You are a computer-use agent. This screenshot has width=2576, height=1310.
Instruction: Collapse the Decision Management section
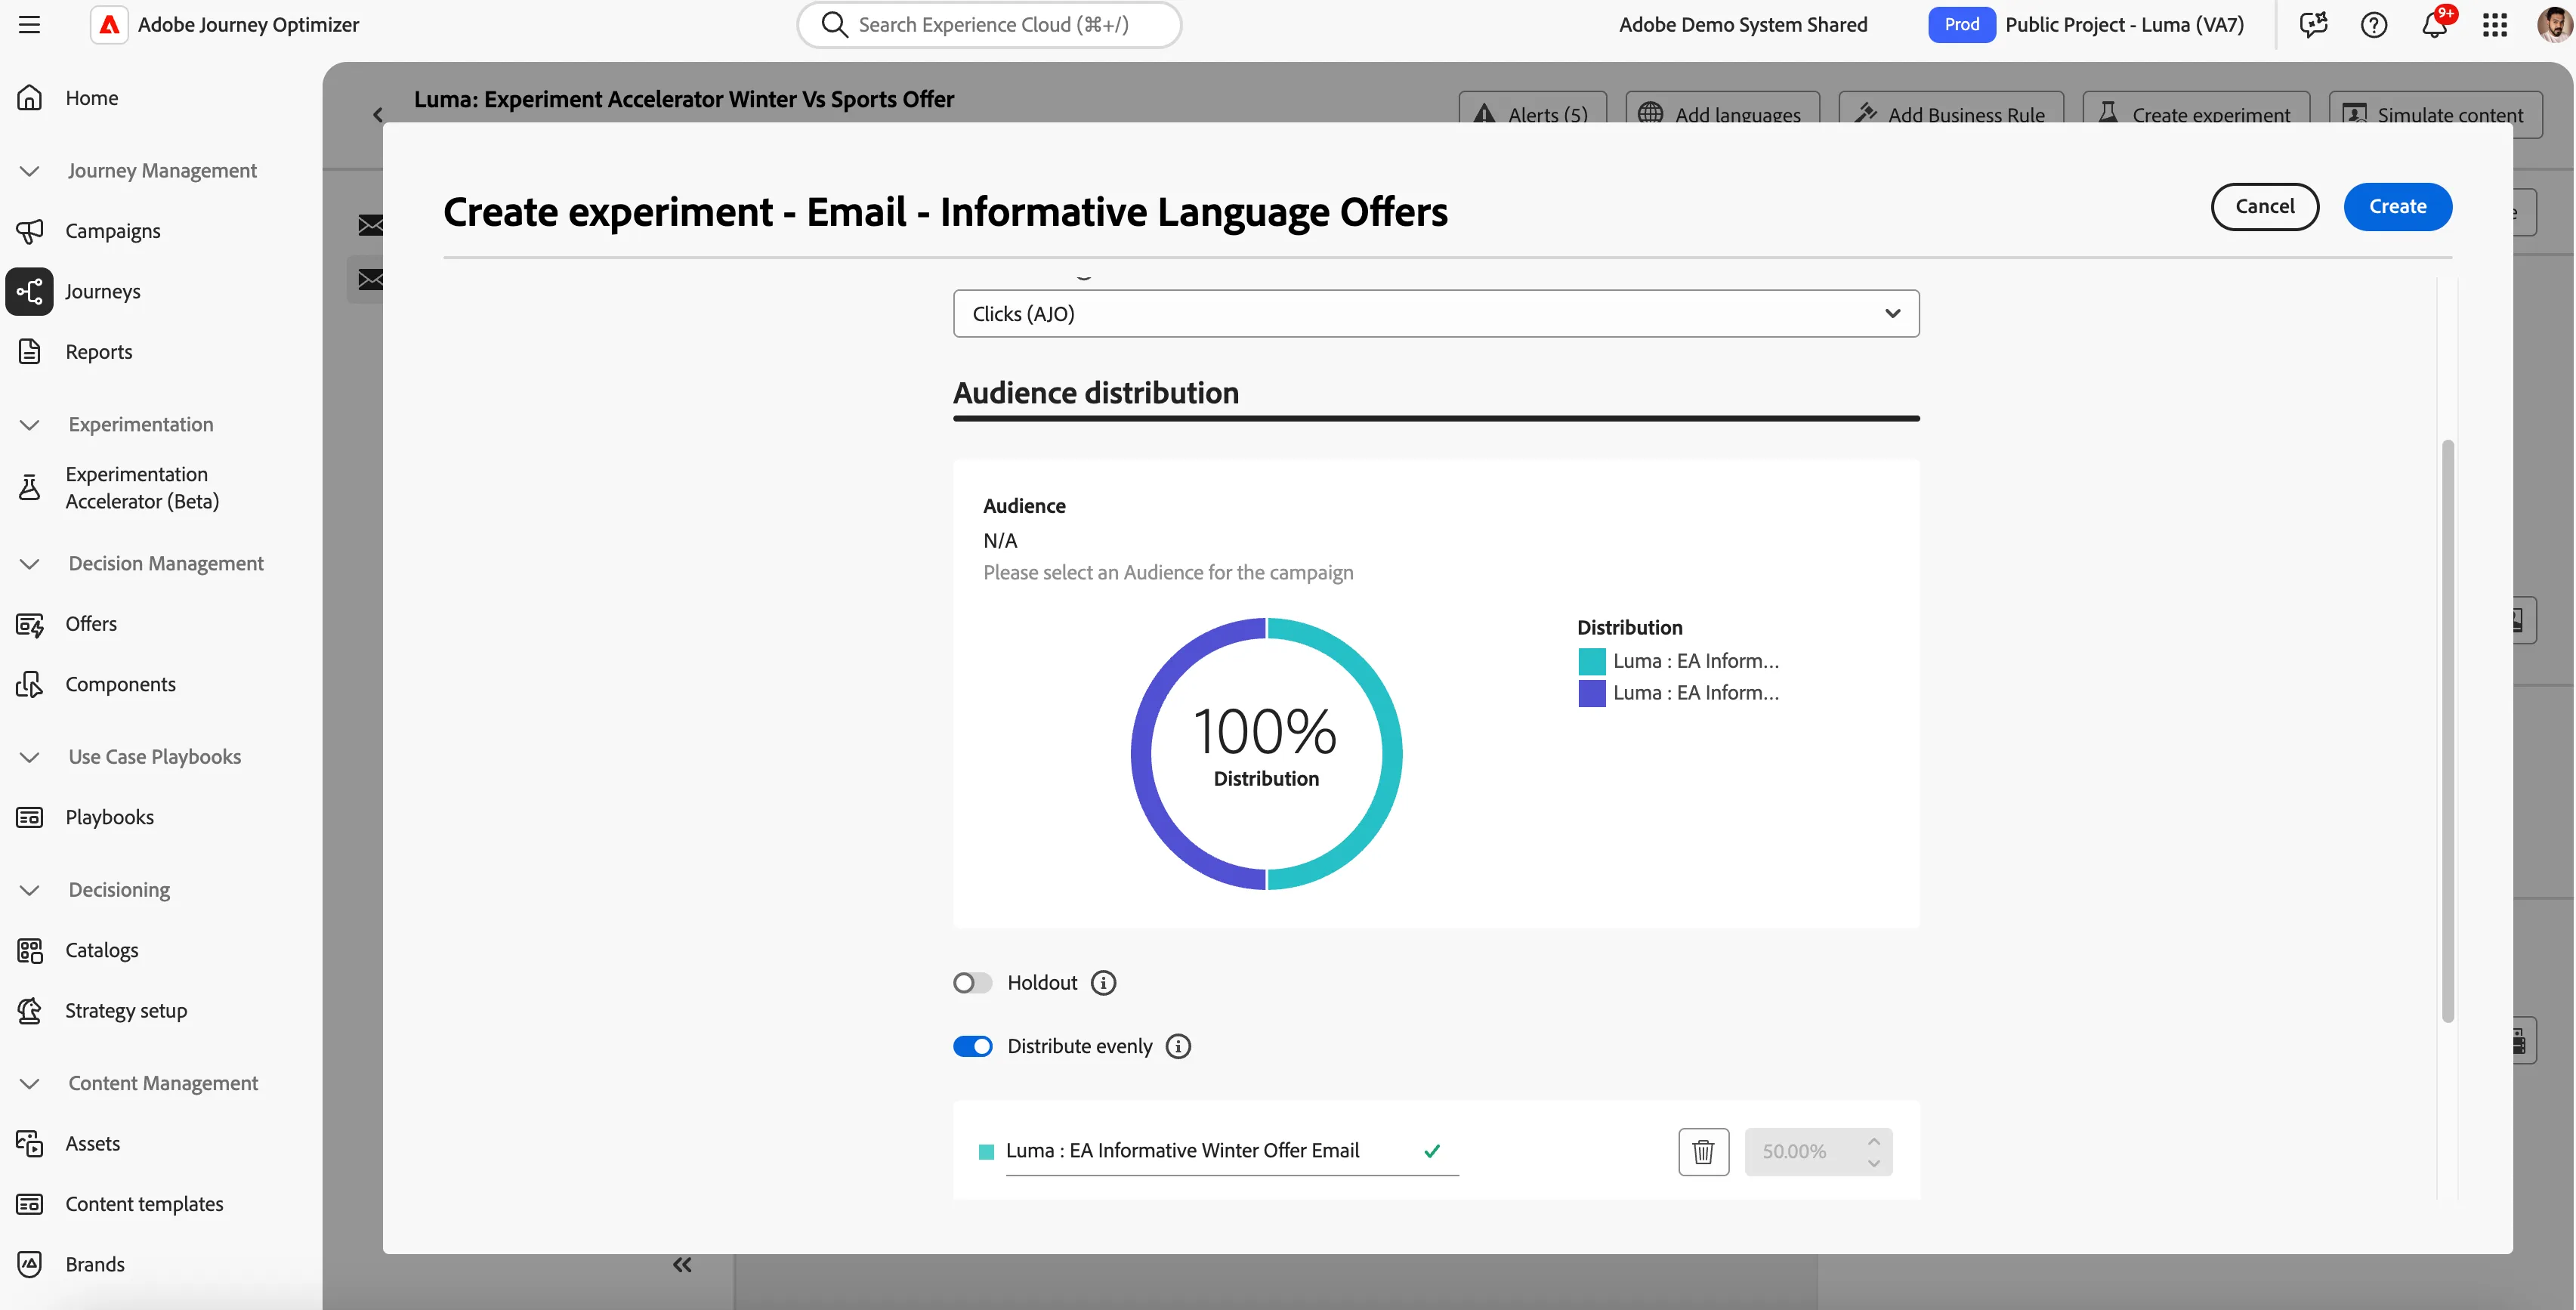coord(30,564)
